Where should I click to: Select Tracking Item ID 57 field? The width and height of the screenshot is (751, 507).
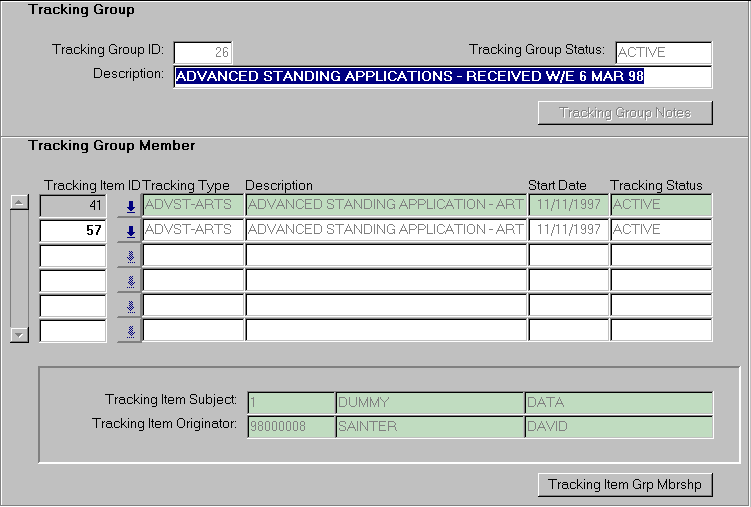(73, 230)
